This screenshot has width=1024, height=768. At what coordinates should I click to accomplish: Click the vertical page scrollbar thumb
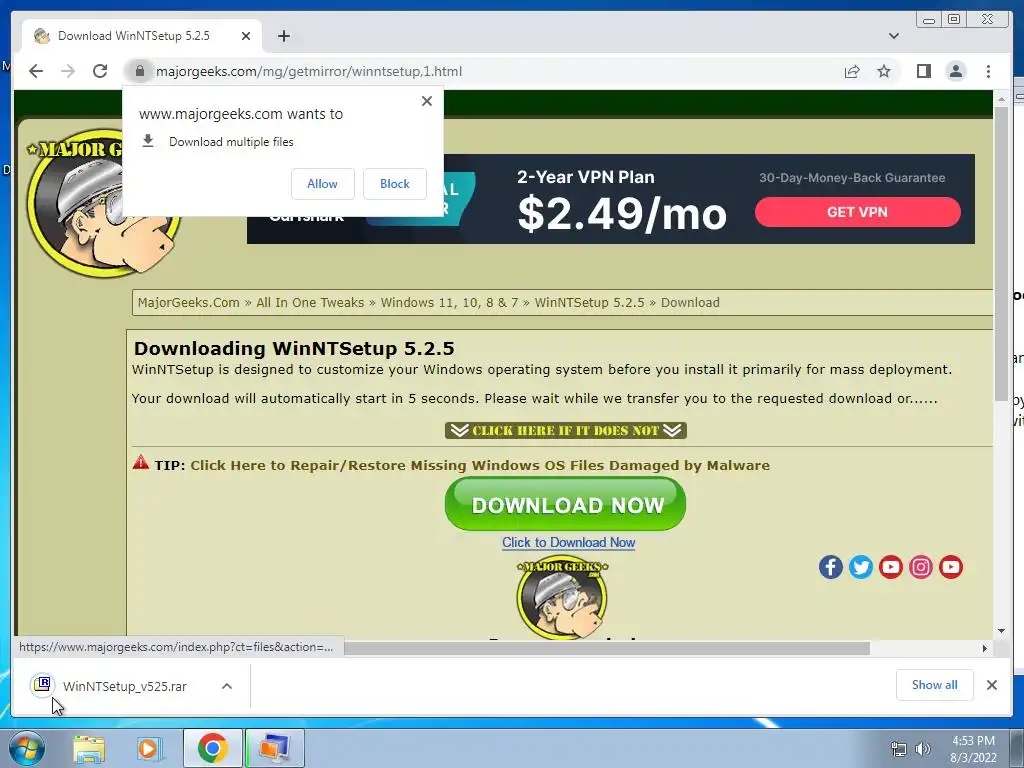coord(1001,253)
